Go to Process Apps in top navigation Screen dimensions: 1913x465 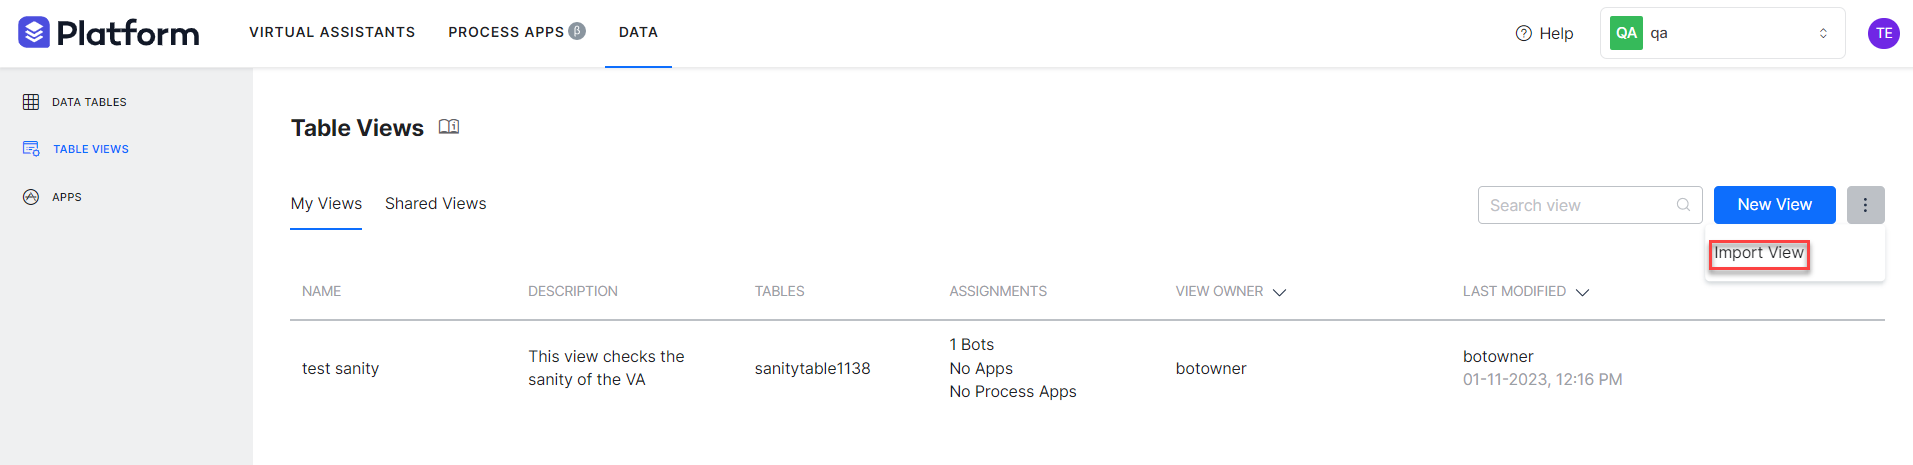point(506,32)
